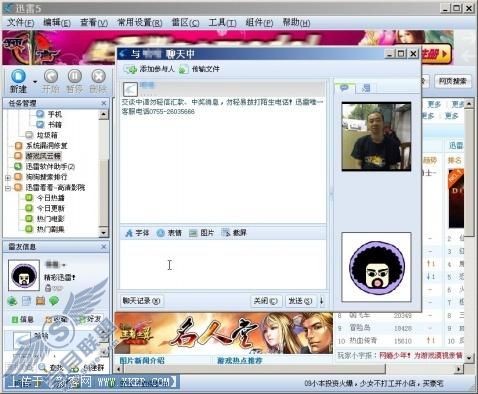The image size is (478, 394).
Task: Click into the chat message input box
Action: (223, 265)
